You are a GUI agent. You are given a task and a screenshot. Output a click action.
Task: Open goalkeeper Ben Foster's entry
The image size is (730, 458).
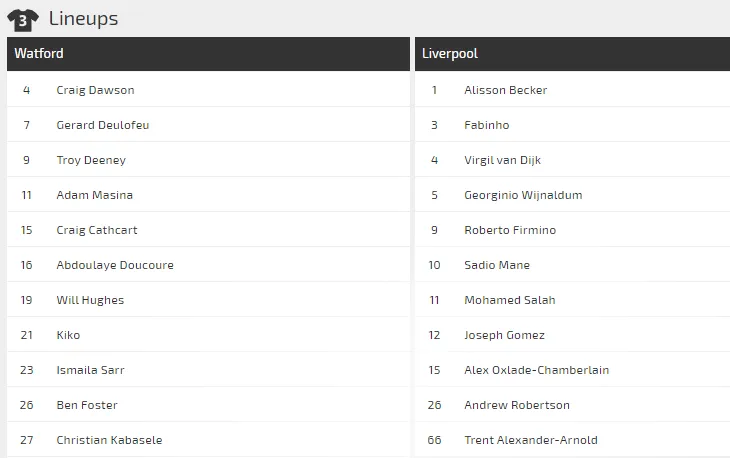click(x=86, y=405)
